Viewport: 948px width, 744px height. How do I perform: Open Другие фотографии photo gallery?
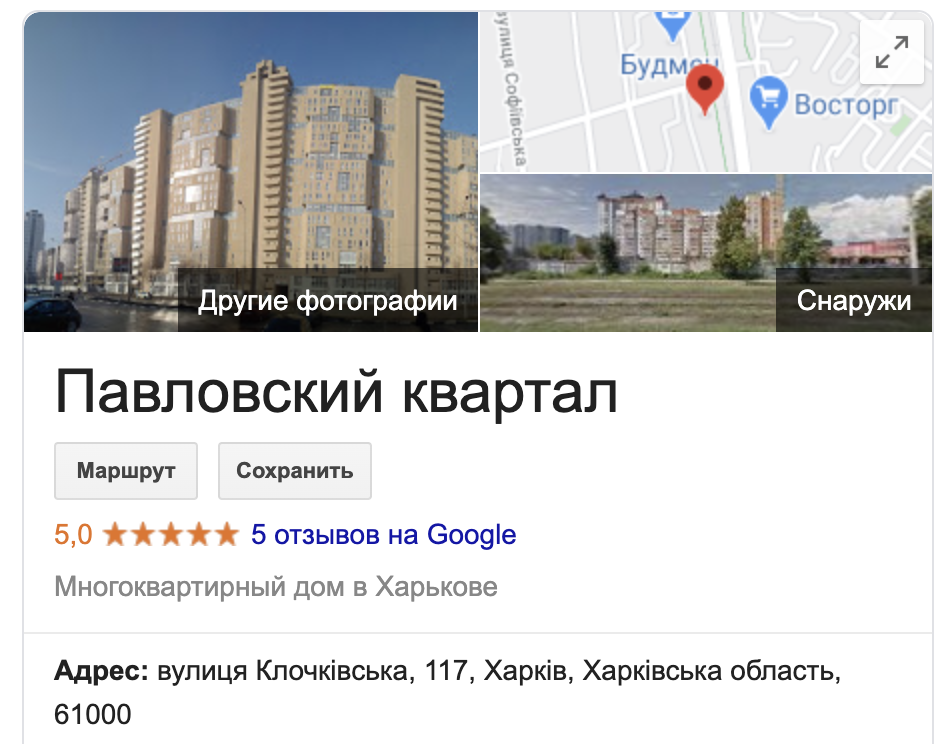click(328, 300)
